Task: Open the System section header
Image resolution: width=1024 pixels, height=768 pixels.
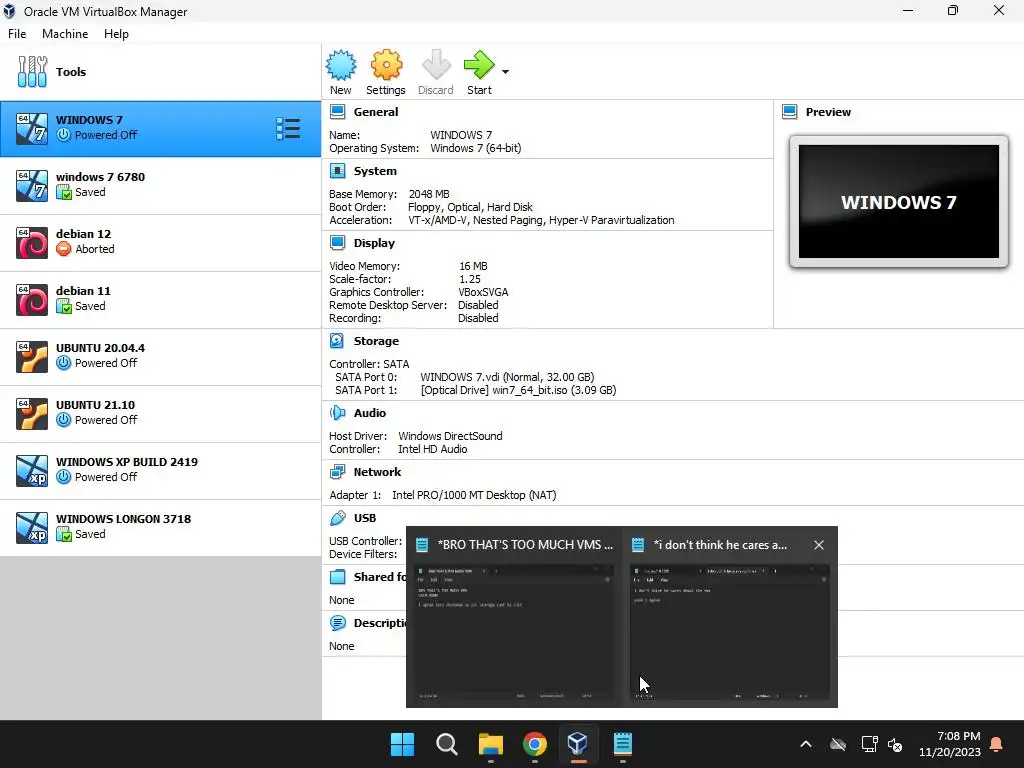Action: tap(375, 171)
